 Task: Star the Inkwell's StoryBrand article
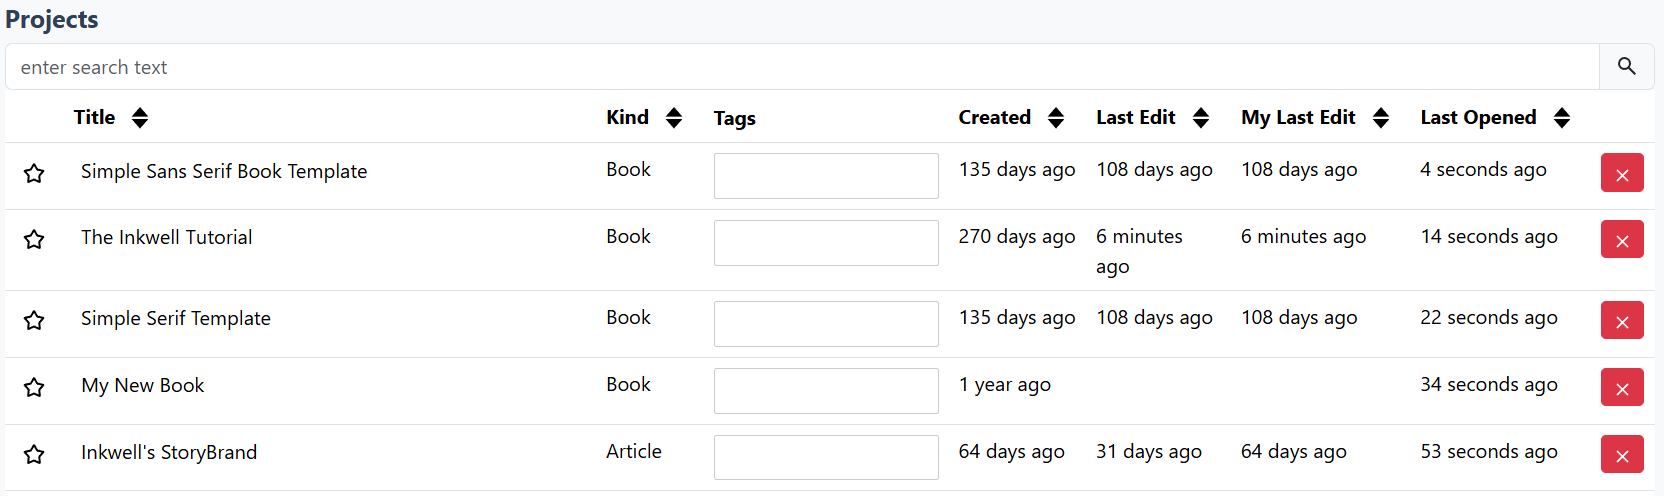34,454
